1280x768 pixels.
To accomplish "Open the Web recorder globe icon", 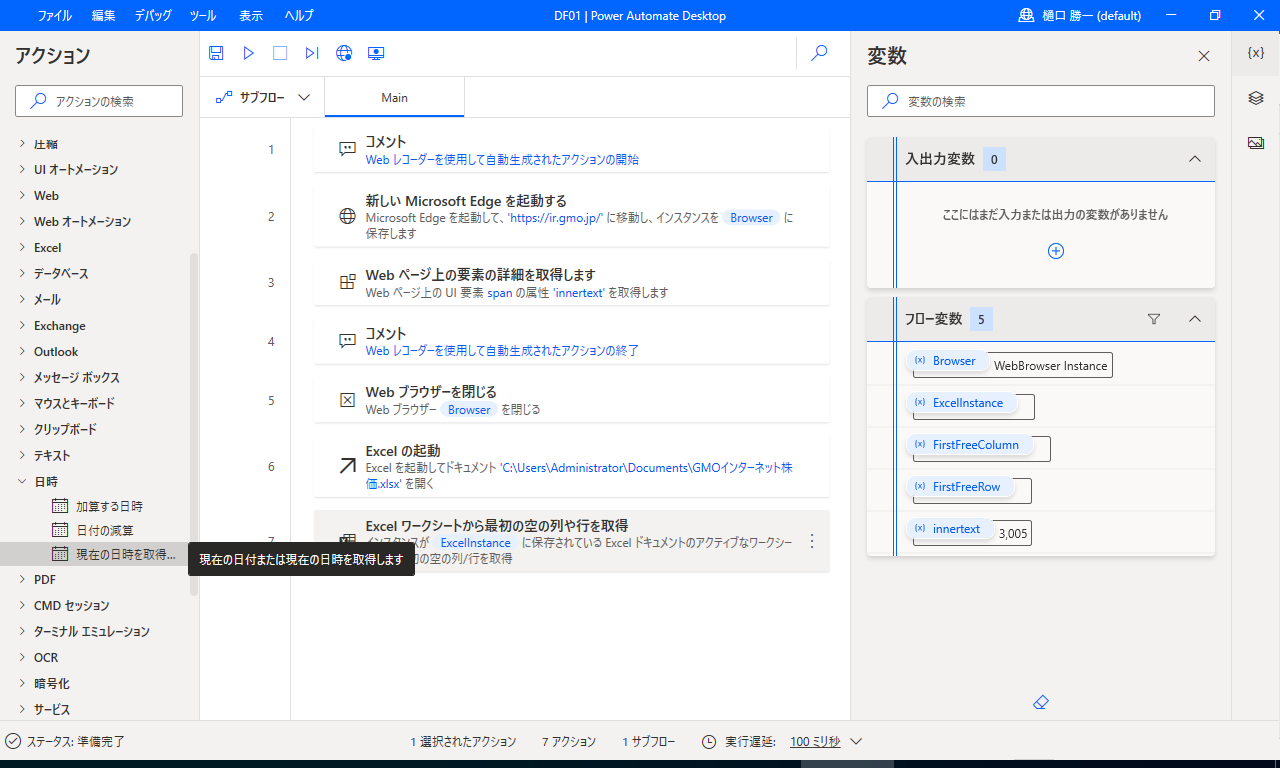I will click(x=344, y=53).
